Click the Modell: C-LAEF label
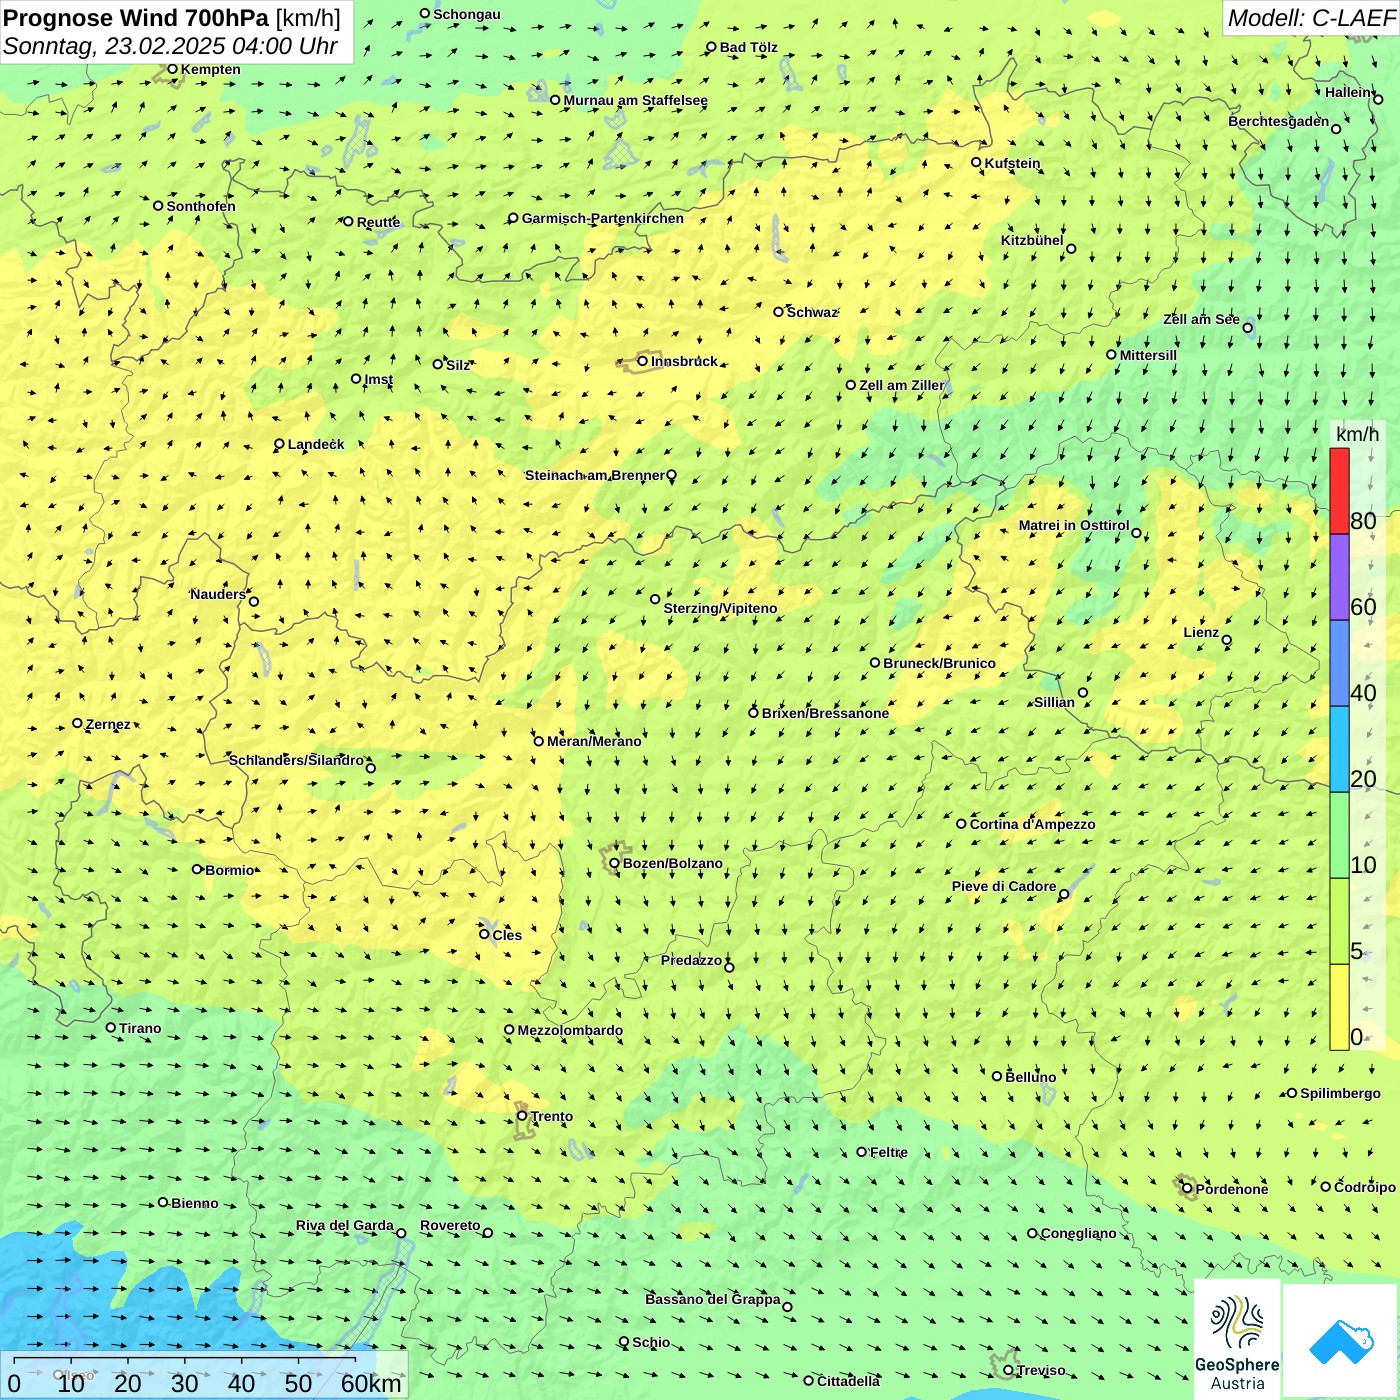The image size is (1400, 1400). click(1311, 18)
